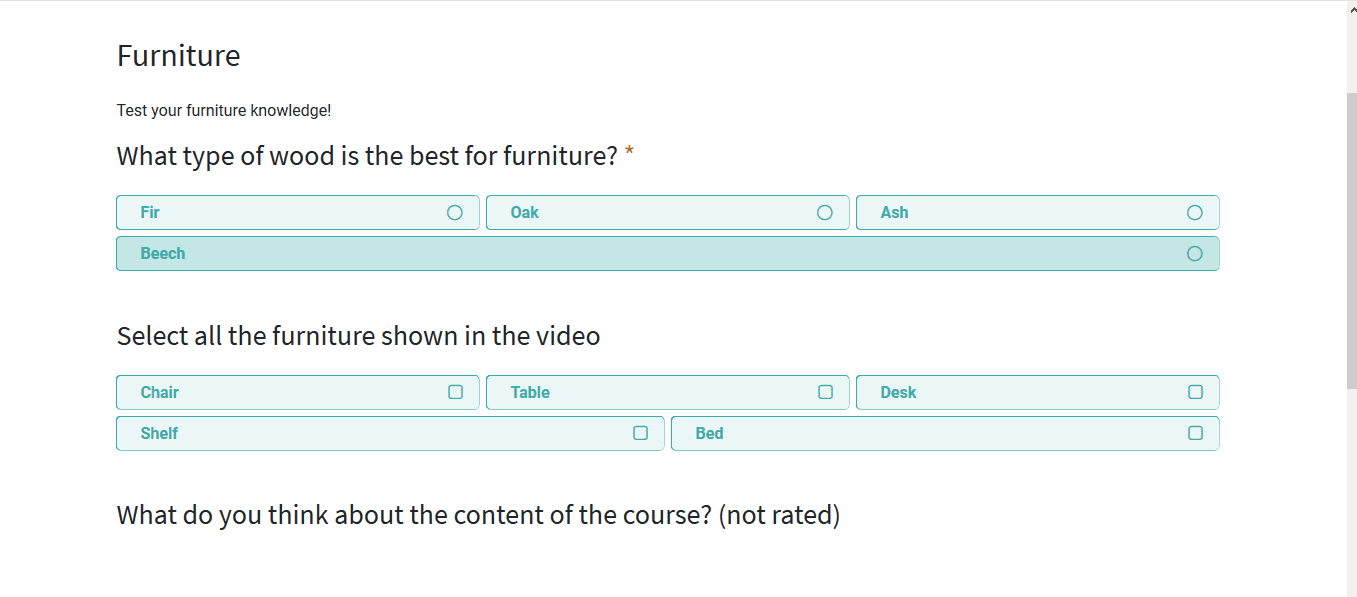Click the course content question heading
The height and width of the screenshot is (597, 1357).
(x=478, y=515)
